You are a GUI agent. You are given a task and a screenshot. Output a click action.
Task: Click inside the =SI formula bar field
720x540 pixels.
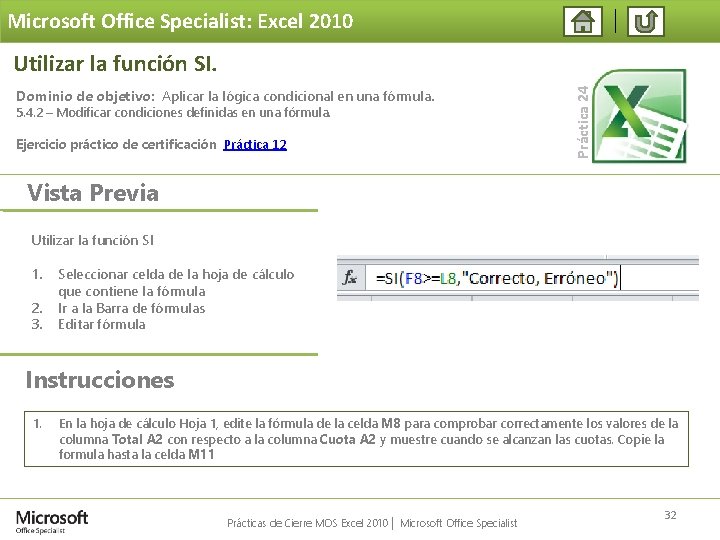click(x=532, y=278)
